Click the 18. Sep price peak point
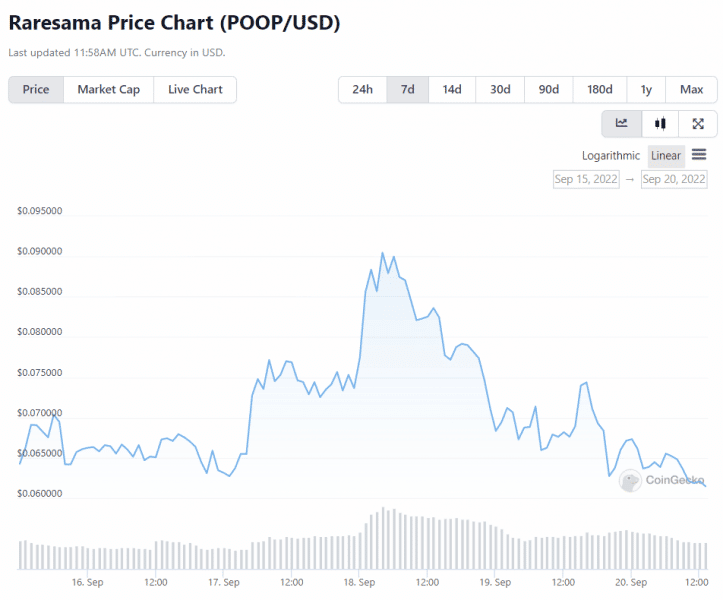Screen dimensions: 723x600 (382, 253)
